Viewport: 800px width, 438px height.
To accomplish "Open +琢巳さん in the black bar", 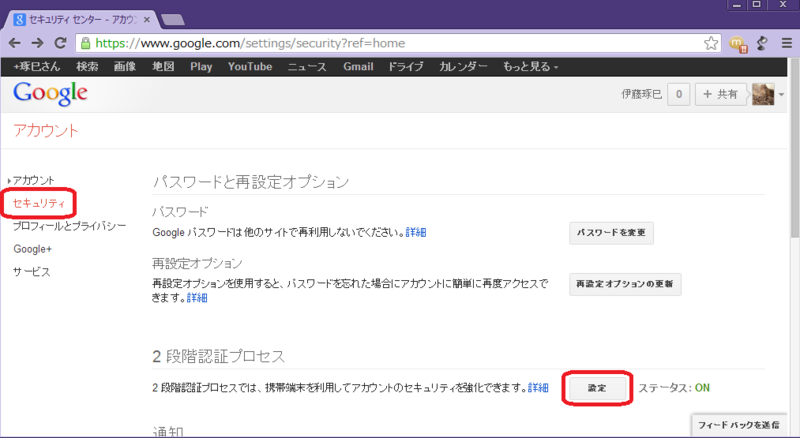I will (37, 67).
